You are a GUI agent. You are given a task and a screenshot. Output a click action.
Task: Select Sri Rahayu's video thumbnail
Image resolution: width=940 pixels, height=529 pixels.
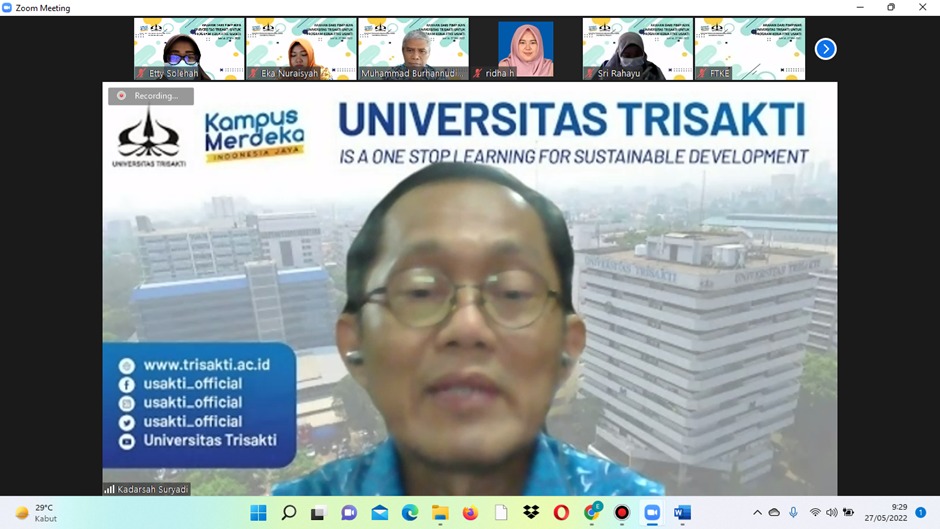638,49
